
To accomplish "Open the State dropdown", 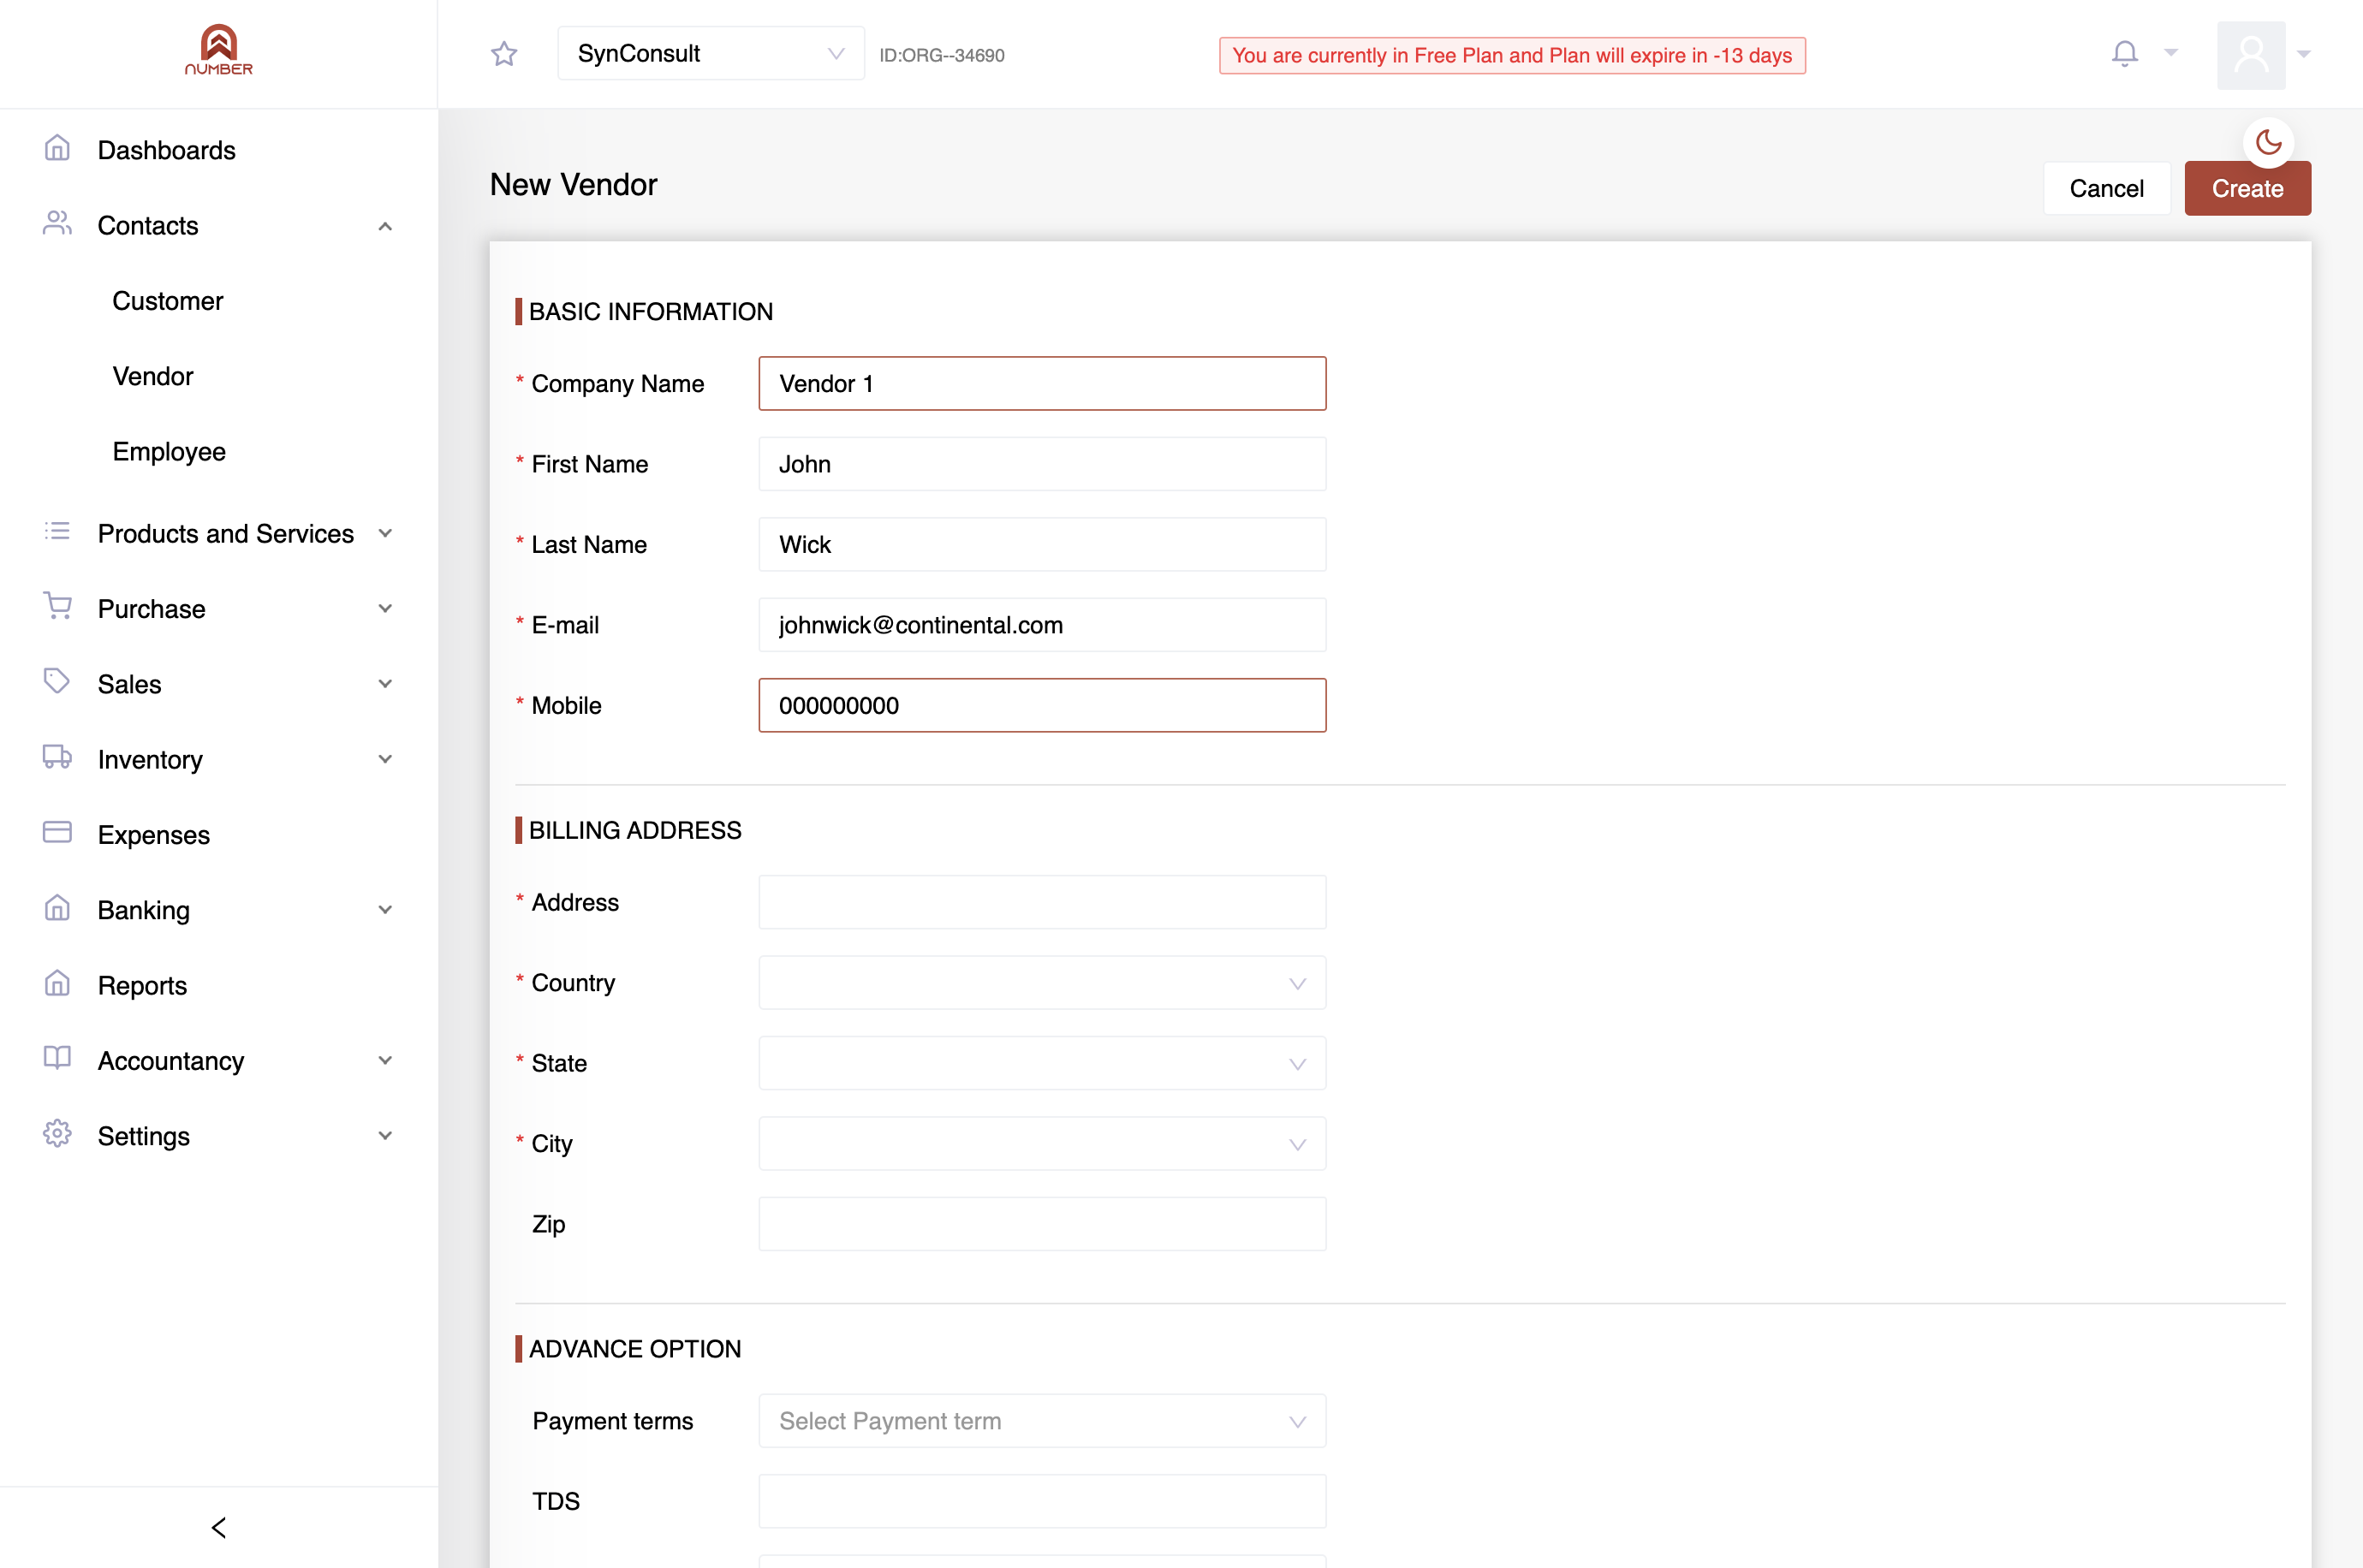I will pos(1042,1064).
